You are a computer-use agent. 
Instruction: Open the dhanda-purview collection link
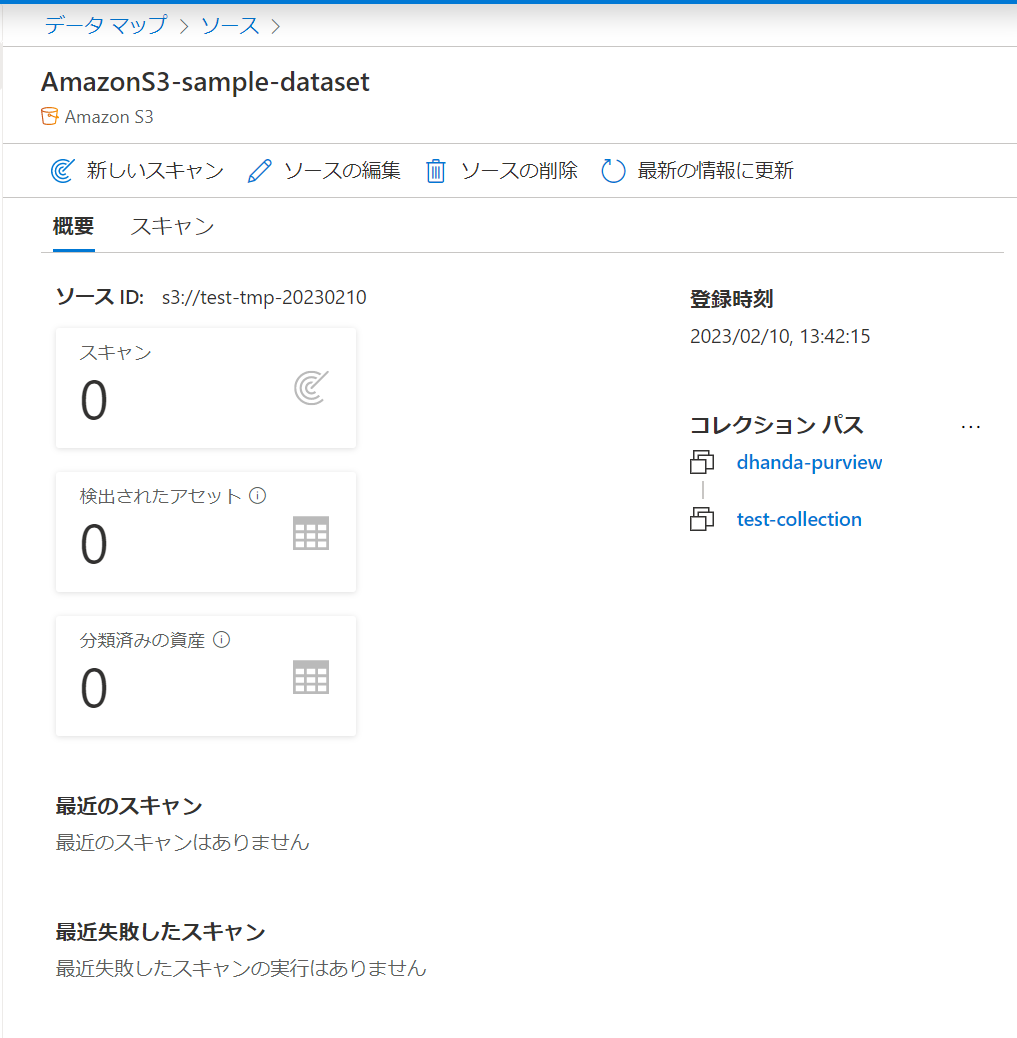point(809,462)
